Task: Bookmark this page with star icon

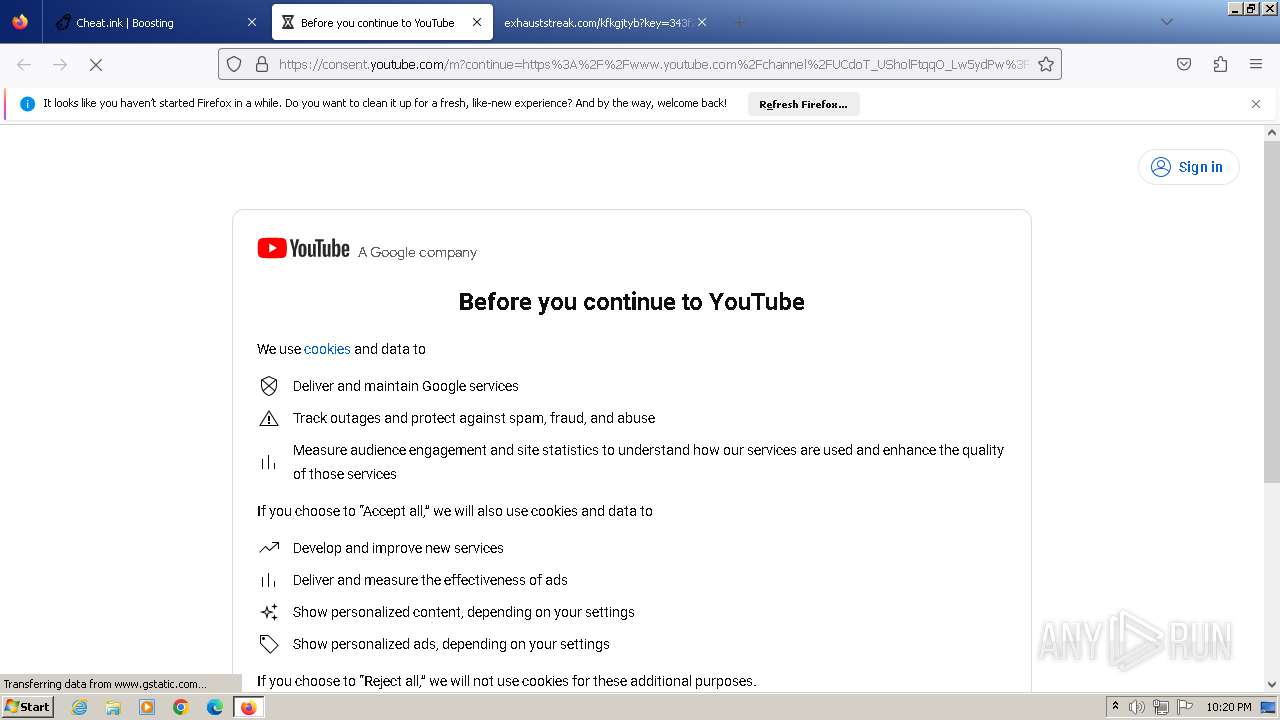Action: click(x=1046, y=64)
